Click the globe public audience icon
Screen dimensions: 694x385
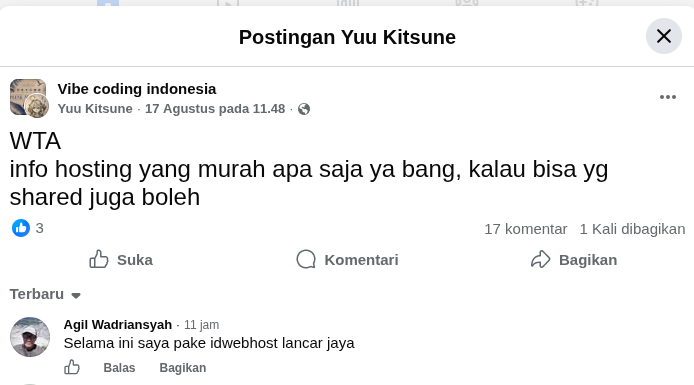(304, 109)
